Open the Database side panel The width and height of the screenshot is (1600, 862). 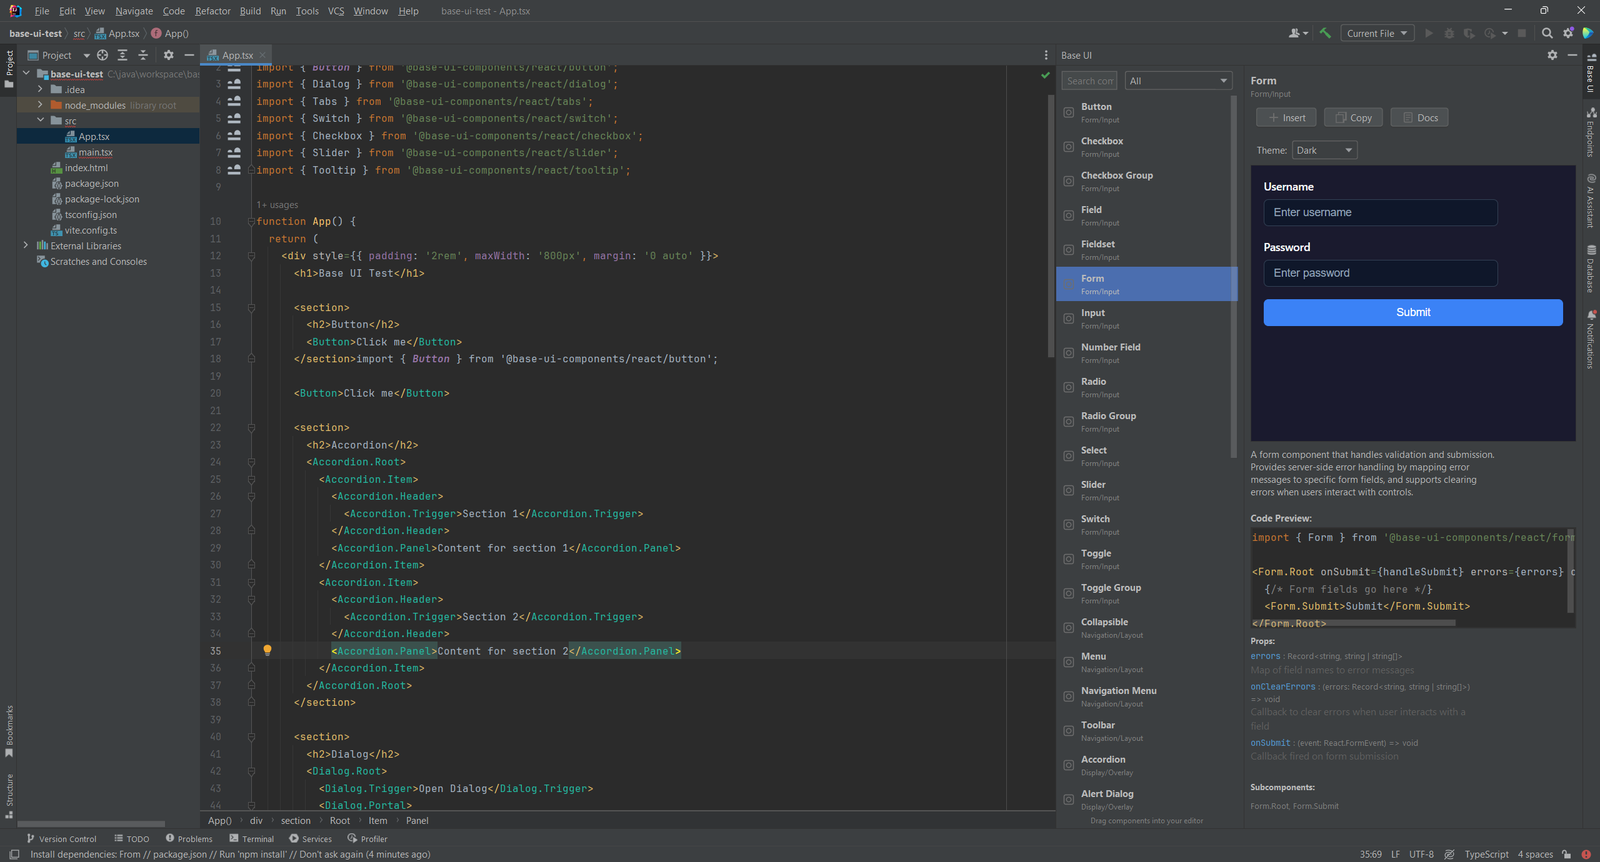(x=1590, y=268)
